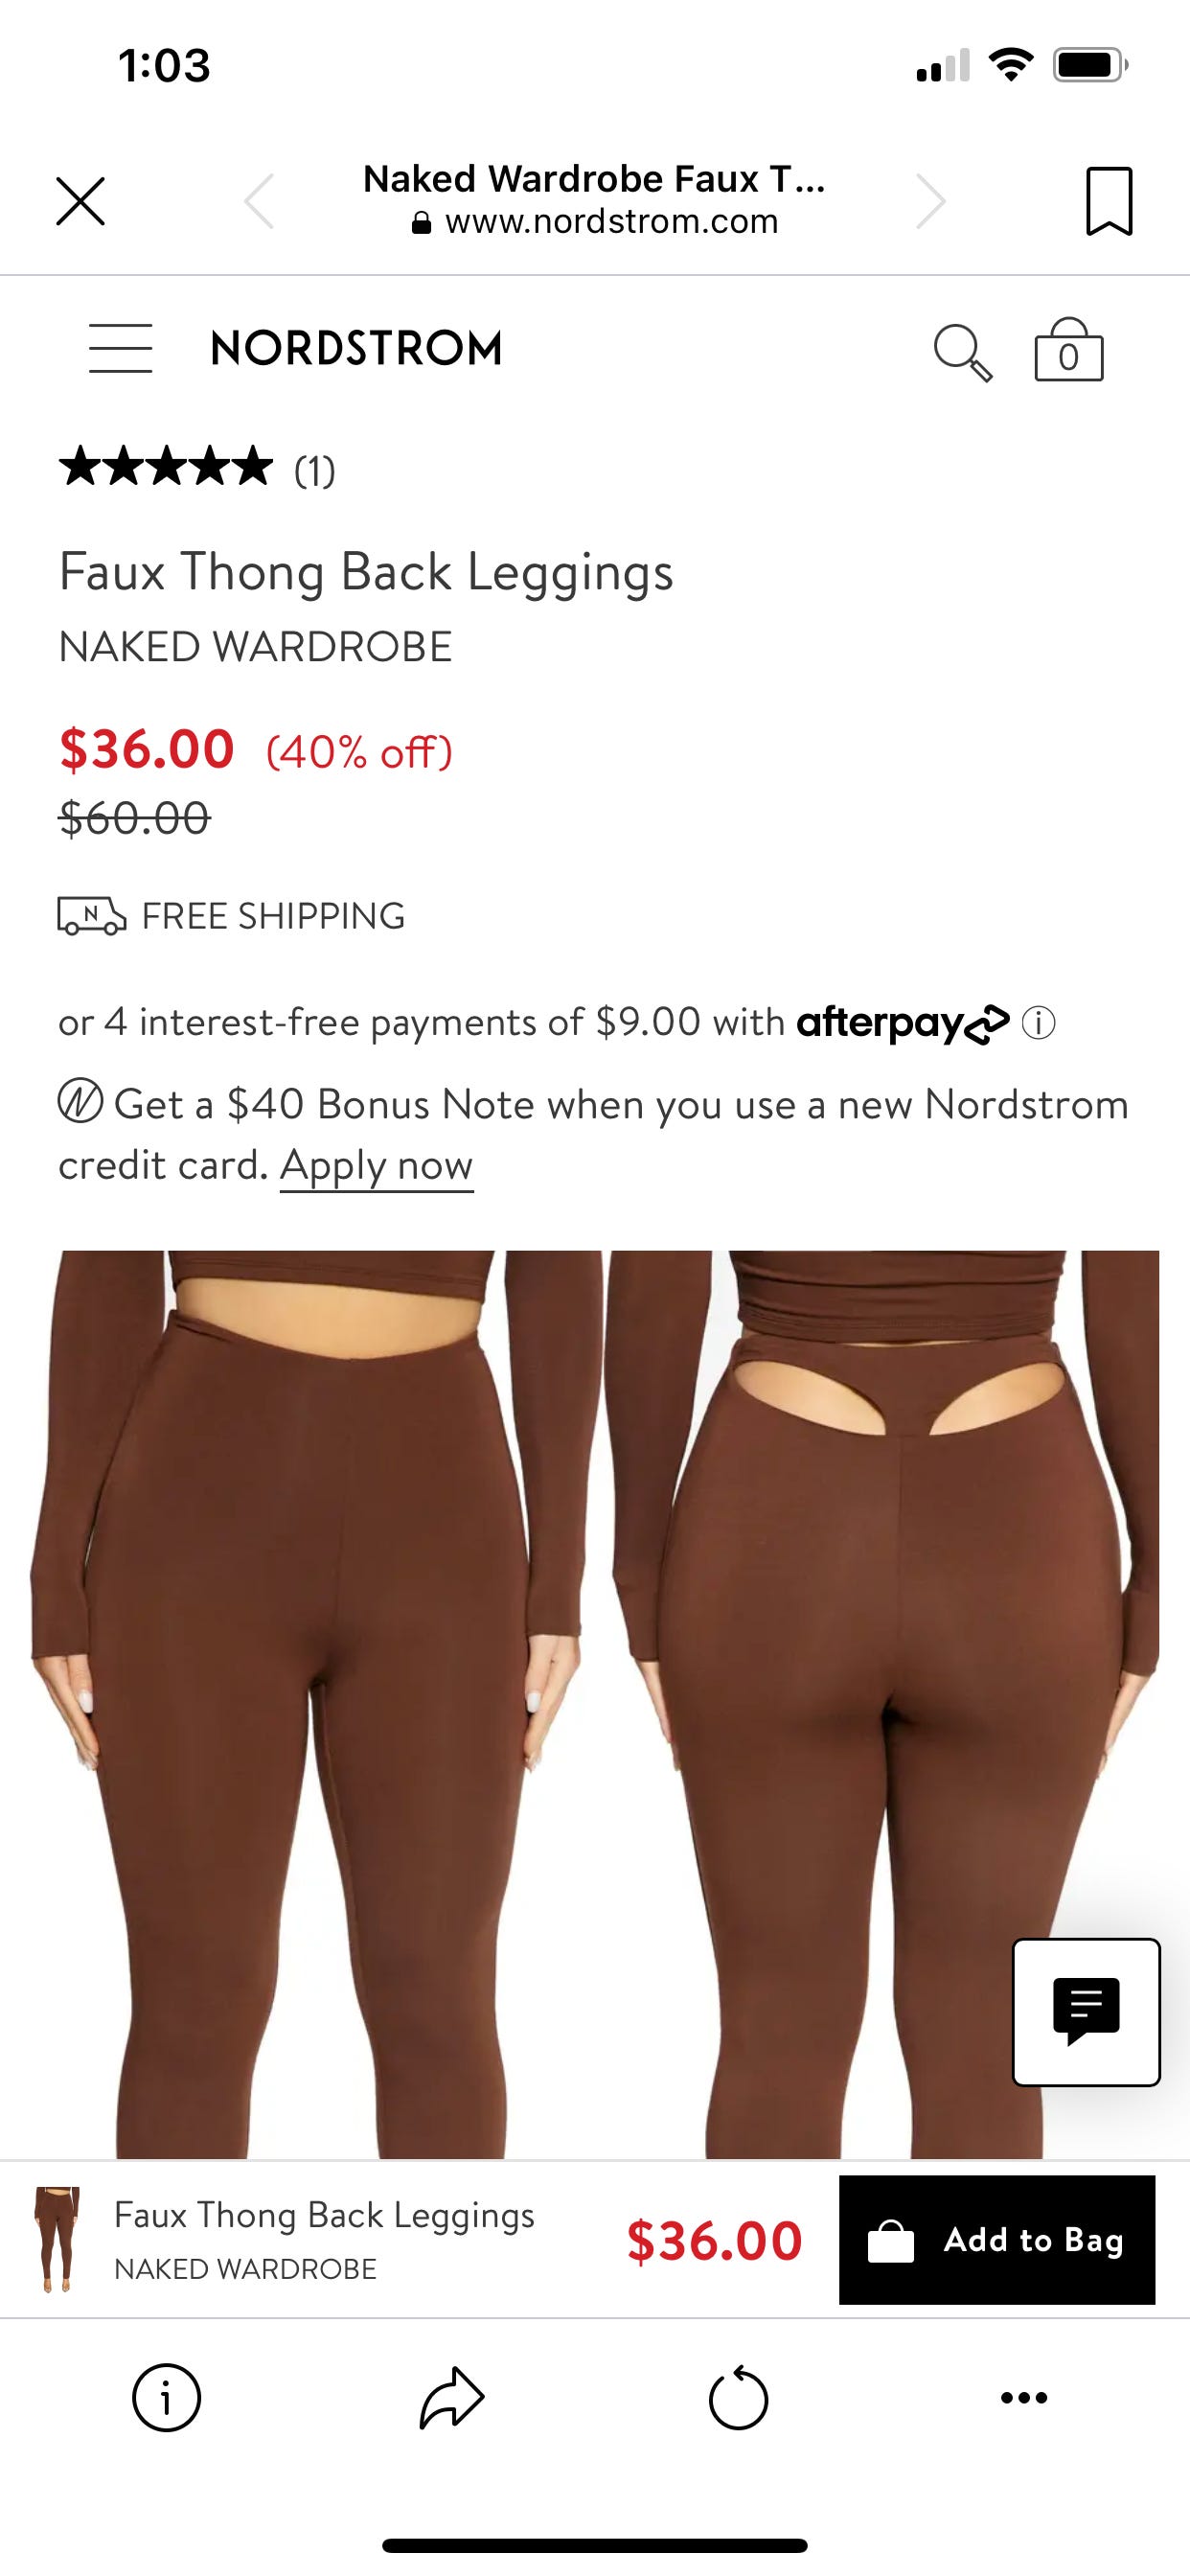Open the back view leggings photo
The image size is (1190, 2576).
tap(882, 1703)
